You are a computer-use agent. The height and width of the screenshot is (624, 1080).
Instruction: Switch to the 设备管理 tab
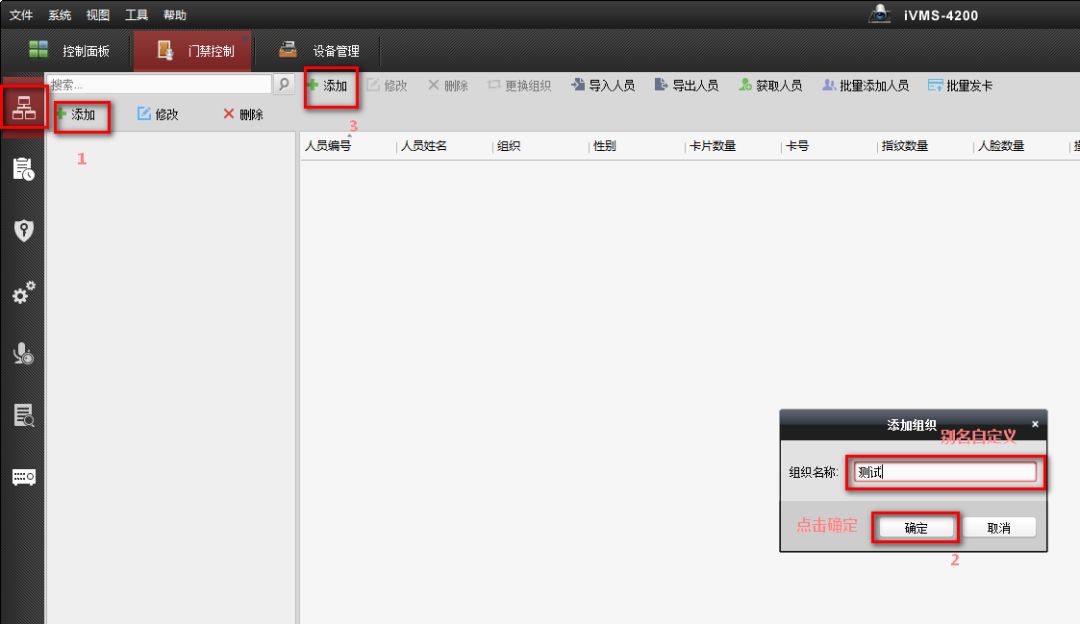pyautogui.click(x=319, y=50)
